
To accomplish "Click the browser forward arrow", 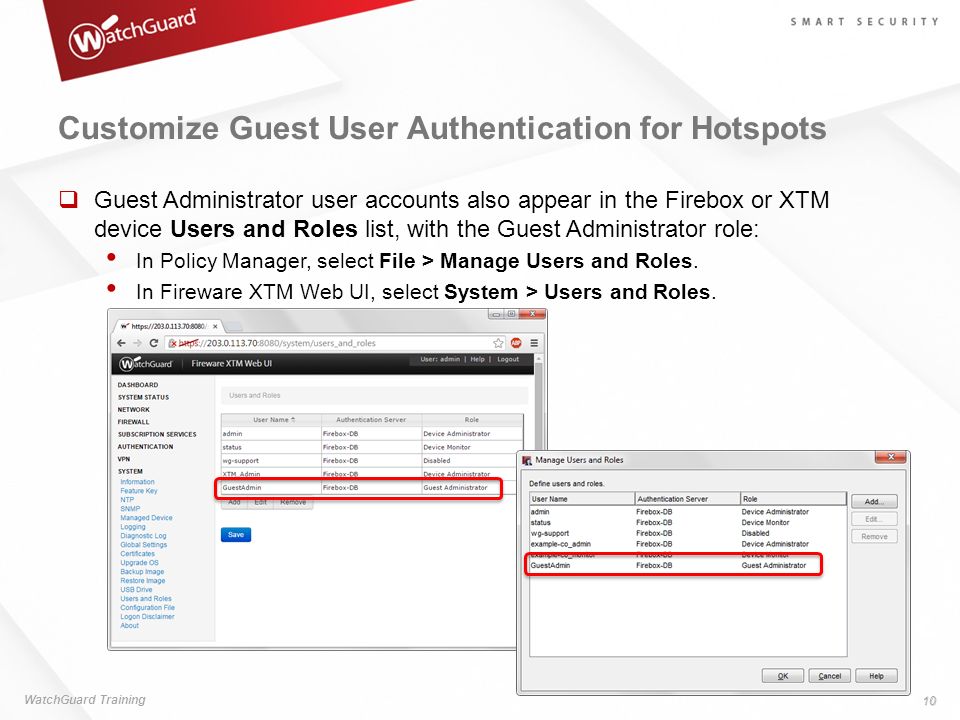I will [x=137, y=343].
